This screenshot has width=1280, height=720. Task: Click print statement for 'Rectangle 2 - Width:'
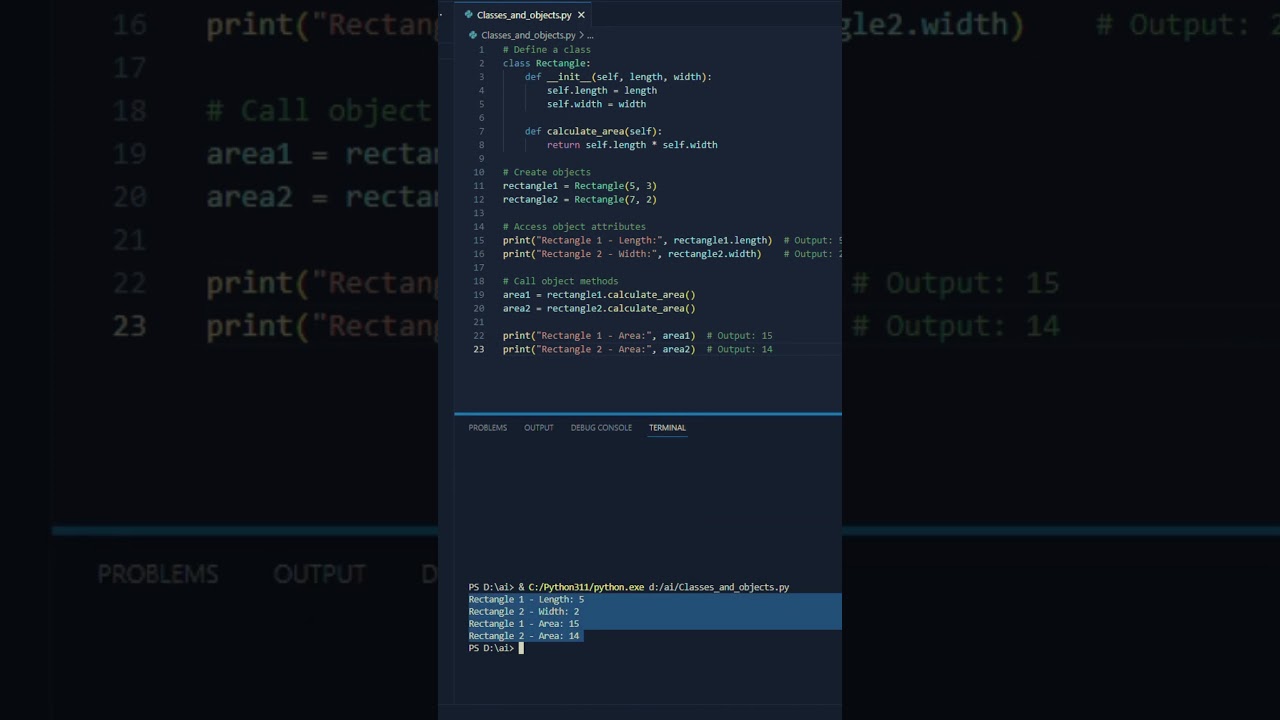coord(632,254)
